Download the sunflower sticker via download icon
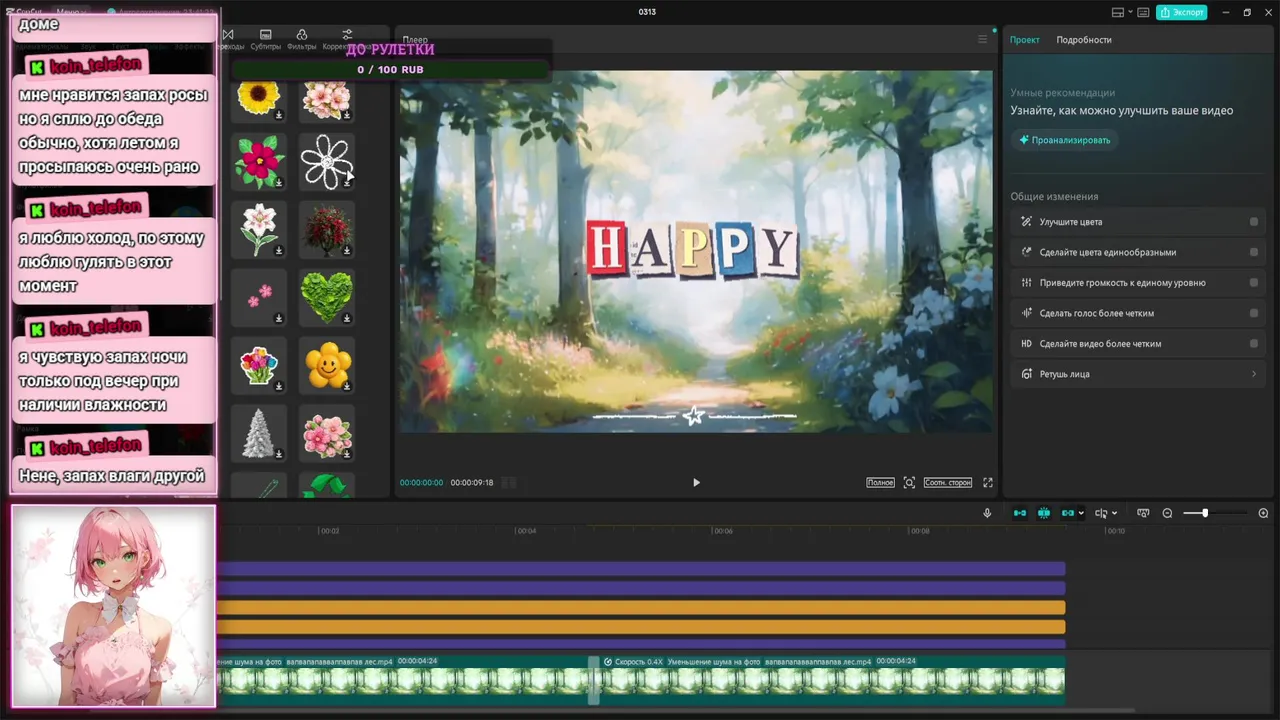This screenshot has height=720, width=1280. tap(279, 114)
